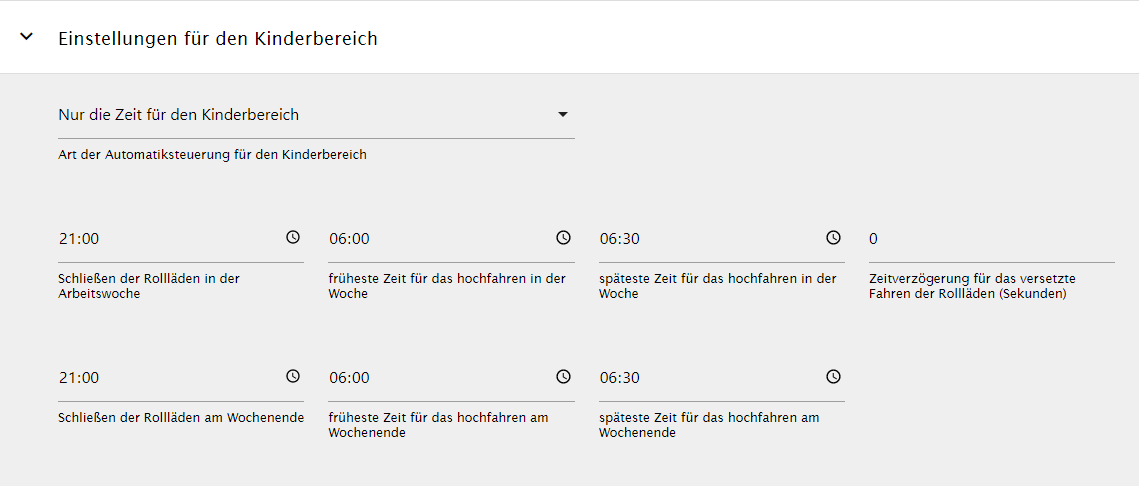The image size is (1139, 486).
Task: Click label 'Schließen der Rollläden in der Arbeitswoche'
Action: coord(149,286)
